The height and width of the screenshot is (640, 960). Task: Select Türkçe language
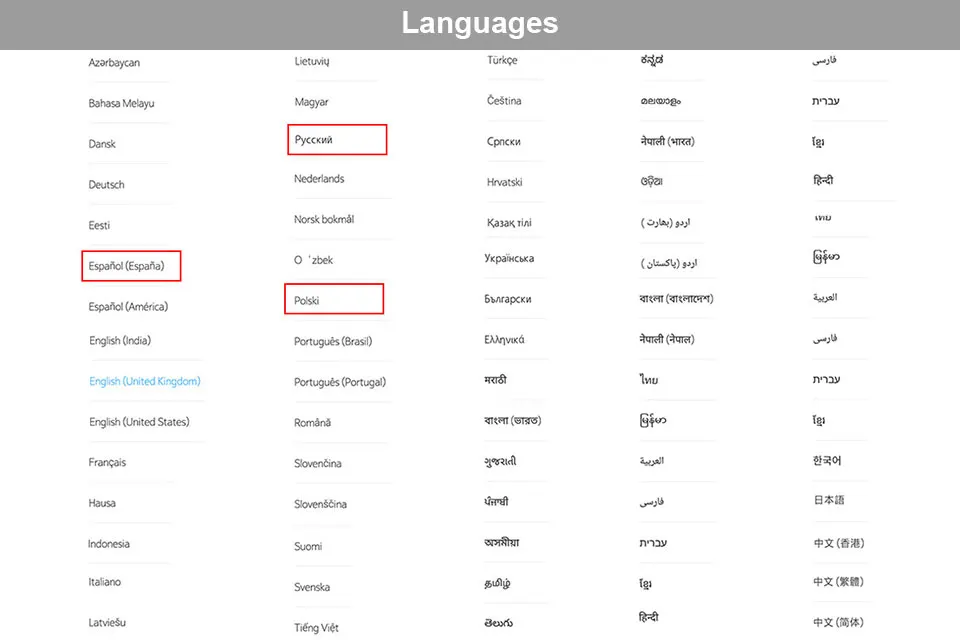(502, 60)
